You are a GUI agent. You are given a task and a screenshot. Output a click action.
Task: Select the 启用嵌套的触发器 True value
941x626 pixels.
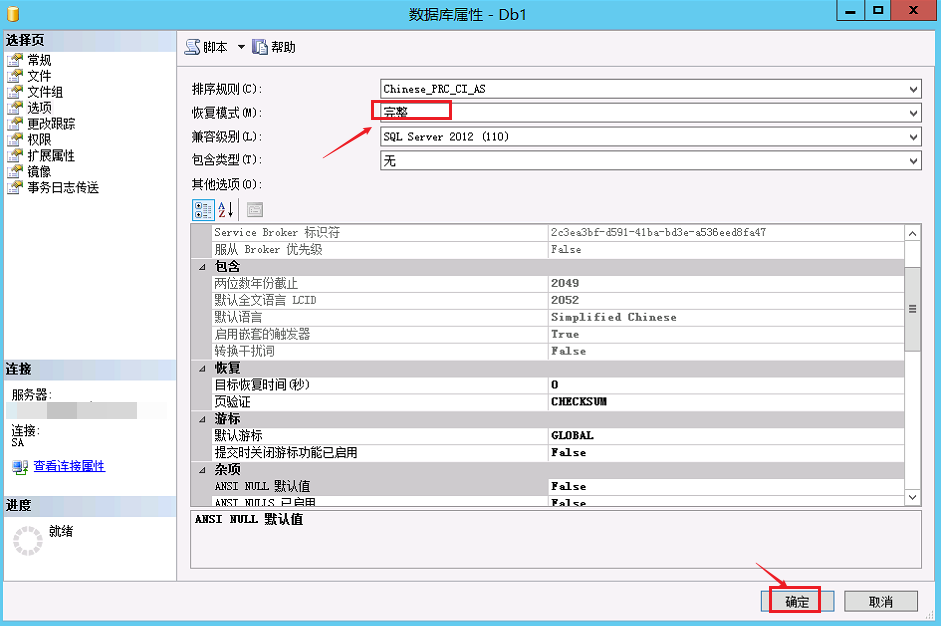pyautogui.click(x=726, y=334)
